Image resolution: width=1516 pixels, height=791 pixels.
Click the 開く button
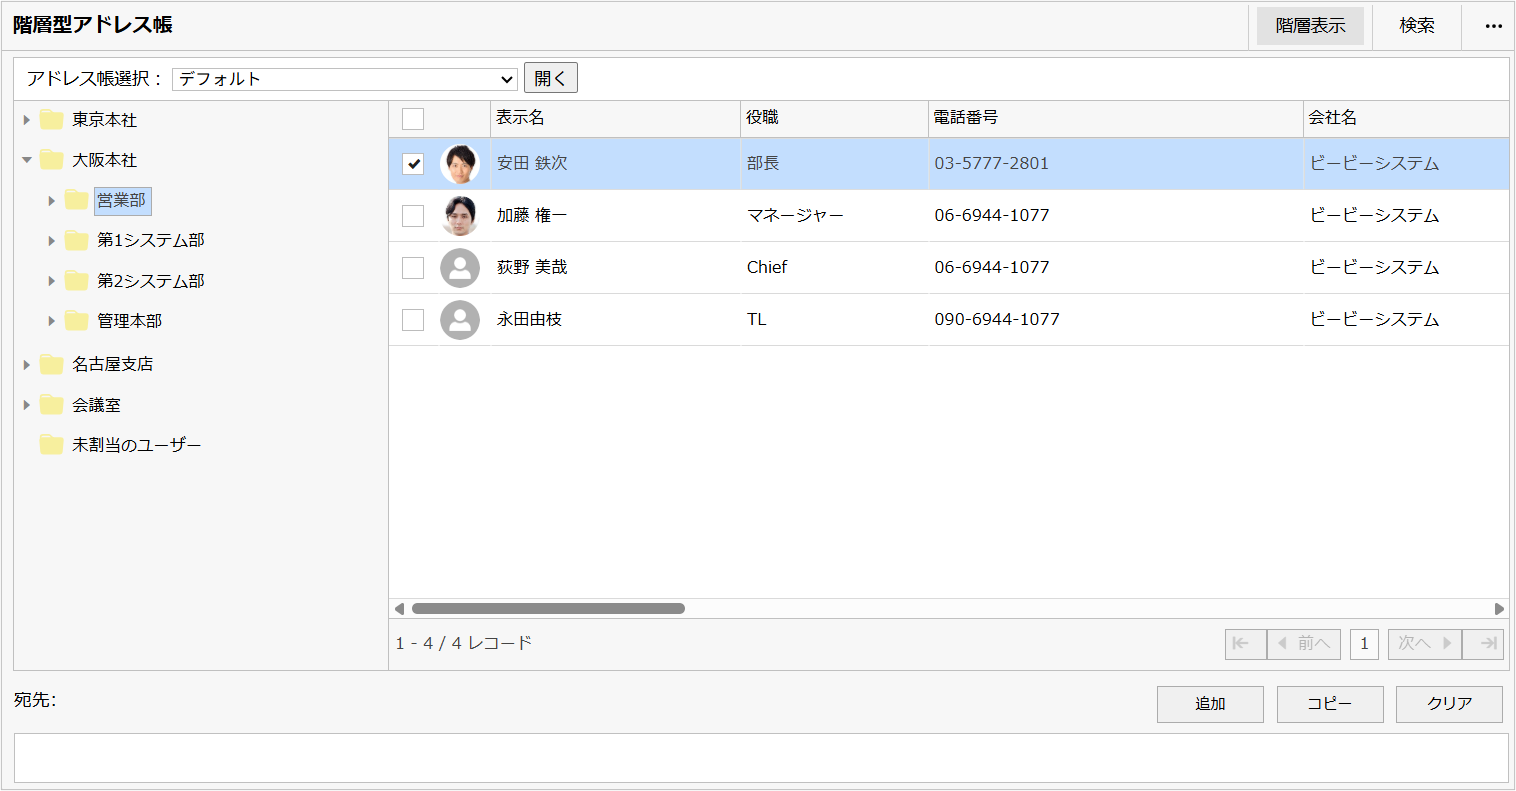551,77
